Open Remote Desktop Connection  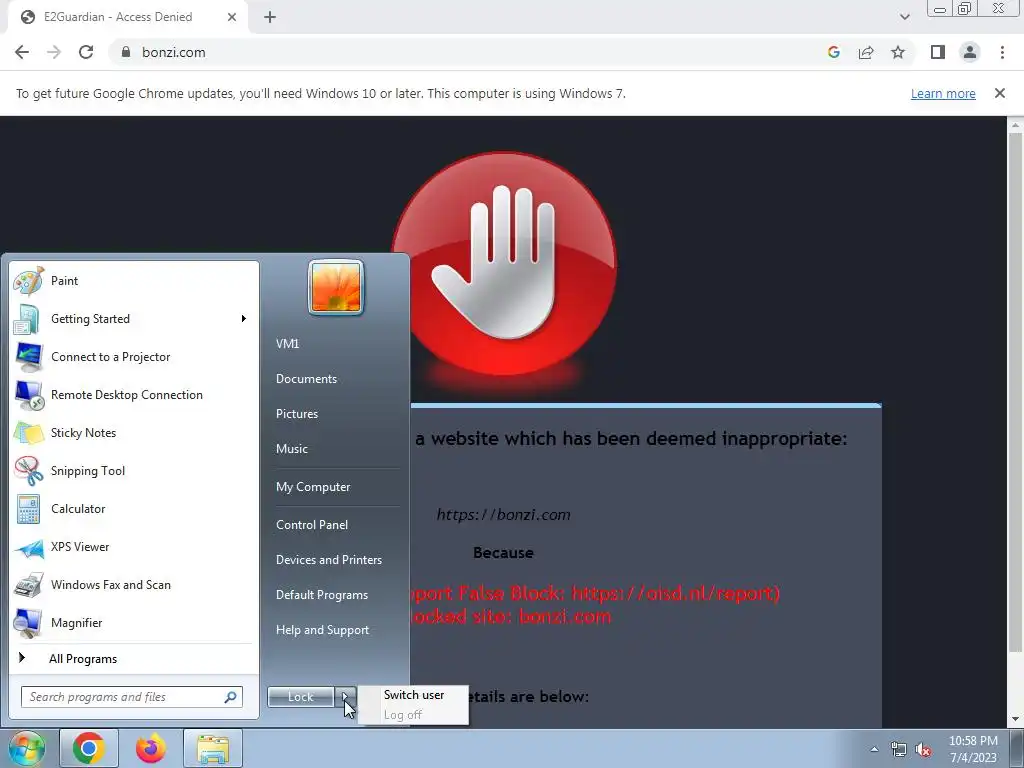135,395
